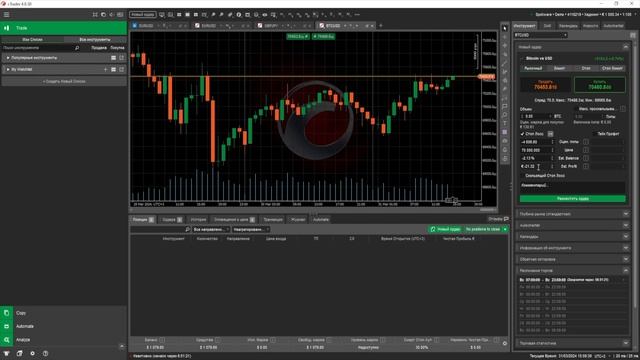
Task: Open account summary settings gear icon
Action: (505, 344)
